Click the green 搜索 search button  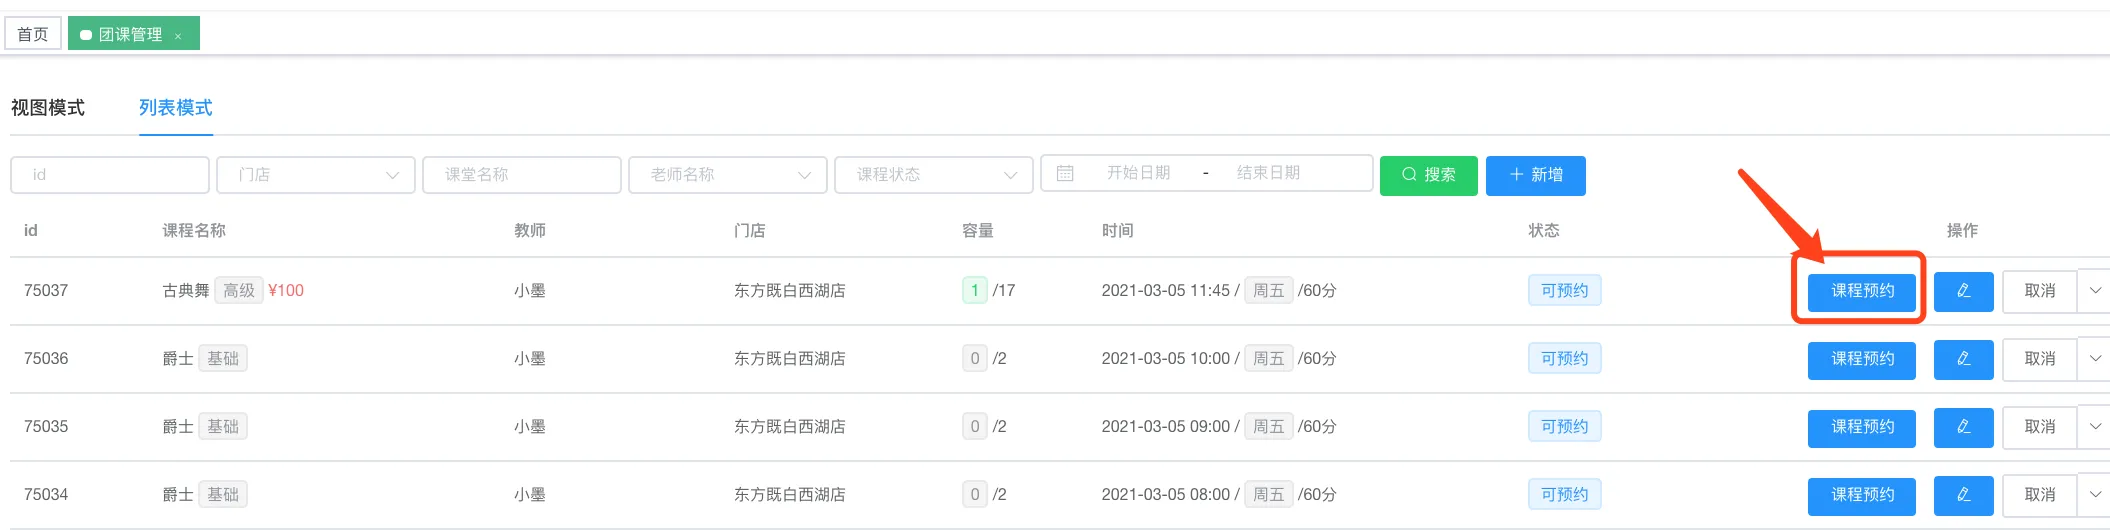[x=1428, y=175]
